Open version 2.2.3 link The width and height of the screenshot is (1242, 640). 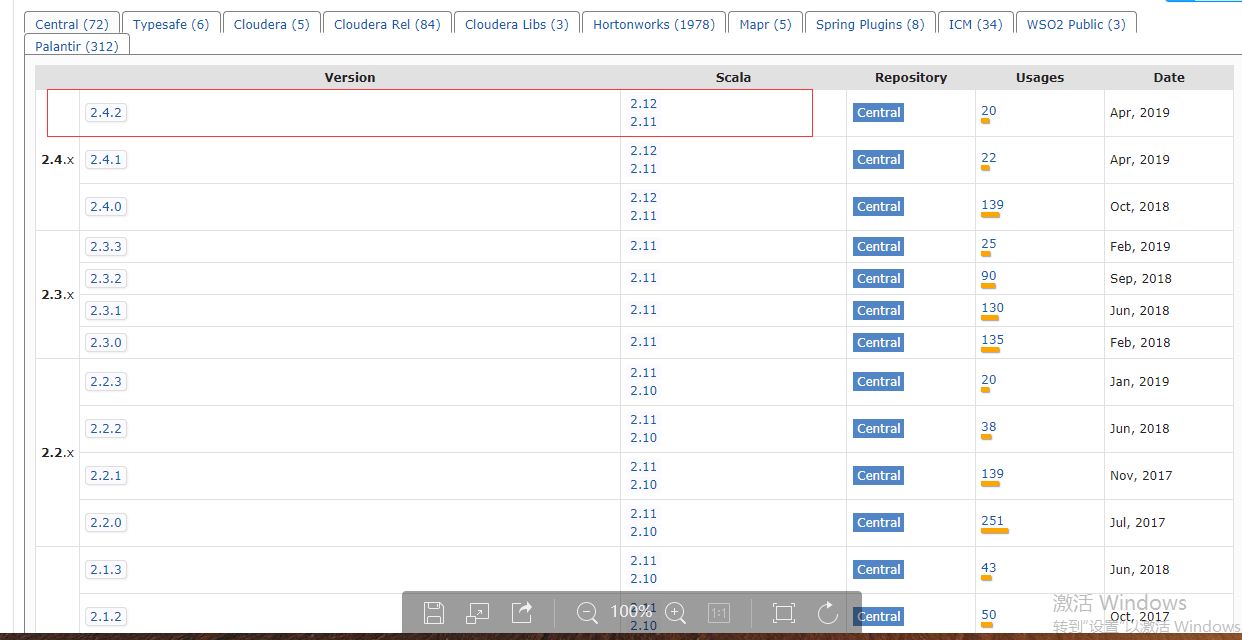point(106,382)
